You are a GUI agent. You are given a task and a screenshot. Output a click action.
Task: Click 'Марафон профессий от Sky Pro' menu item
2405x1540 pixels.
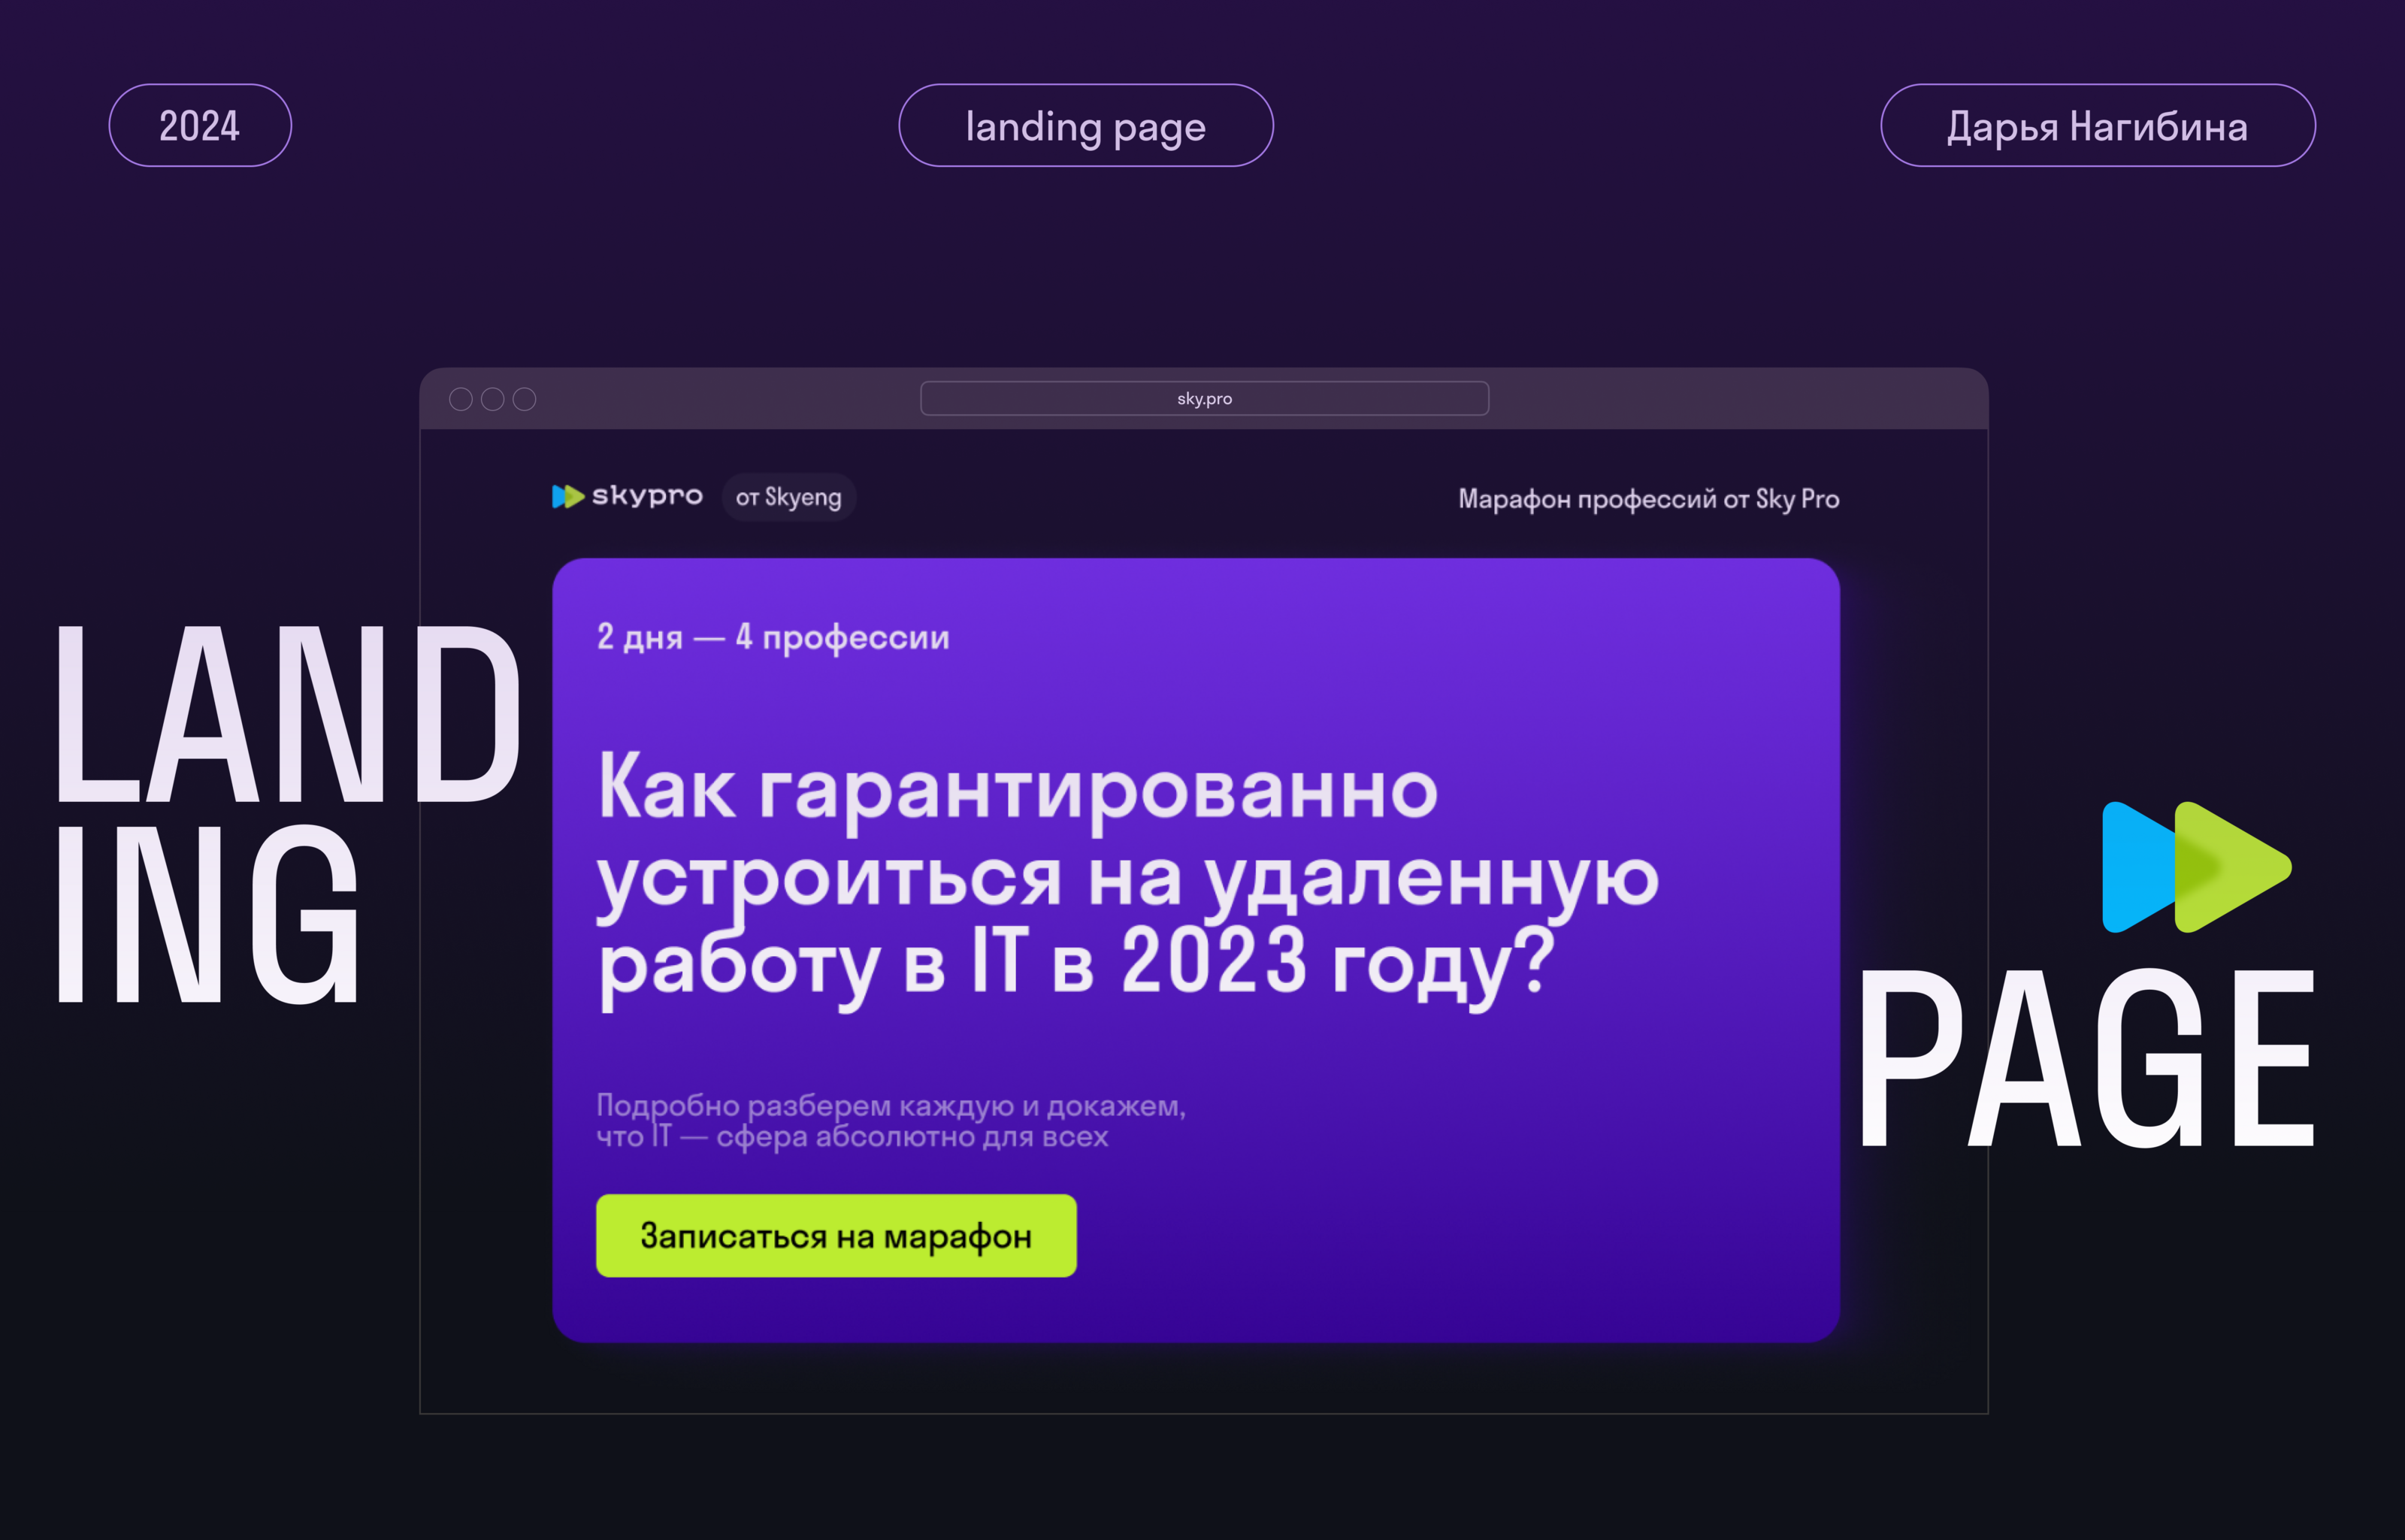(1647, 498)
